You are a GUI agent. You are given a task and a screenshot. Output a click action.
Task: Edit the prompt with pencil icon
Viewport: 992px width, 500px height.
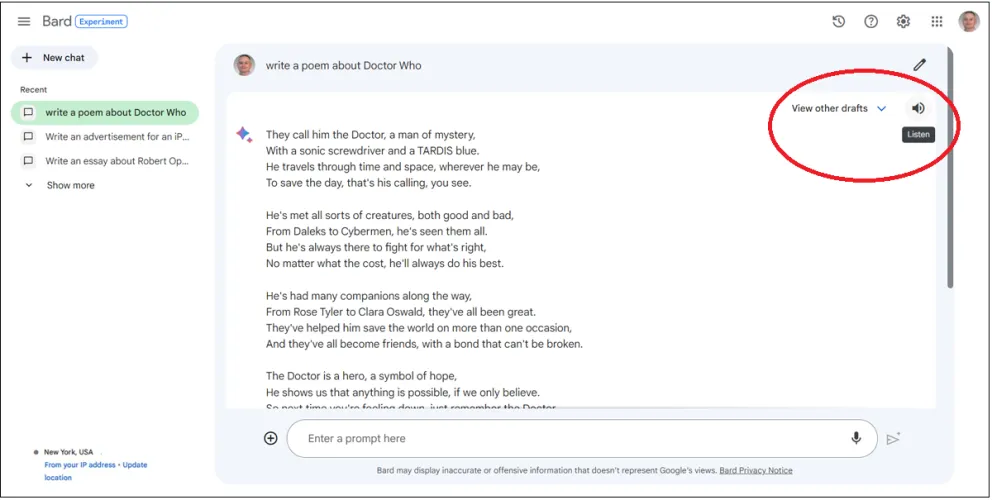(x=920, y=65)
